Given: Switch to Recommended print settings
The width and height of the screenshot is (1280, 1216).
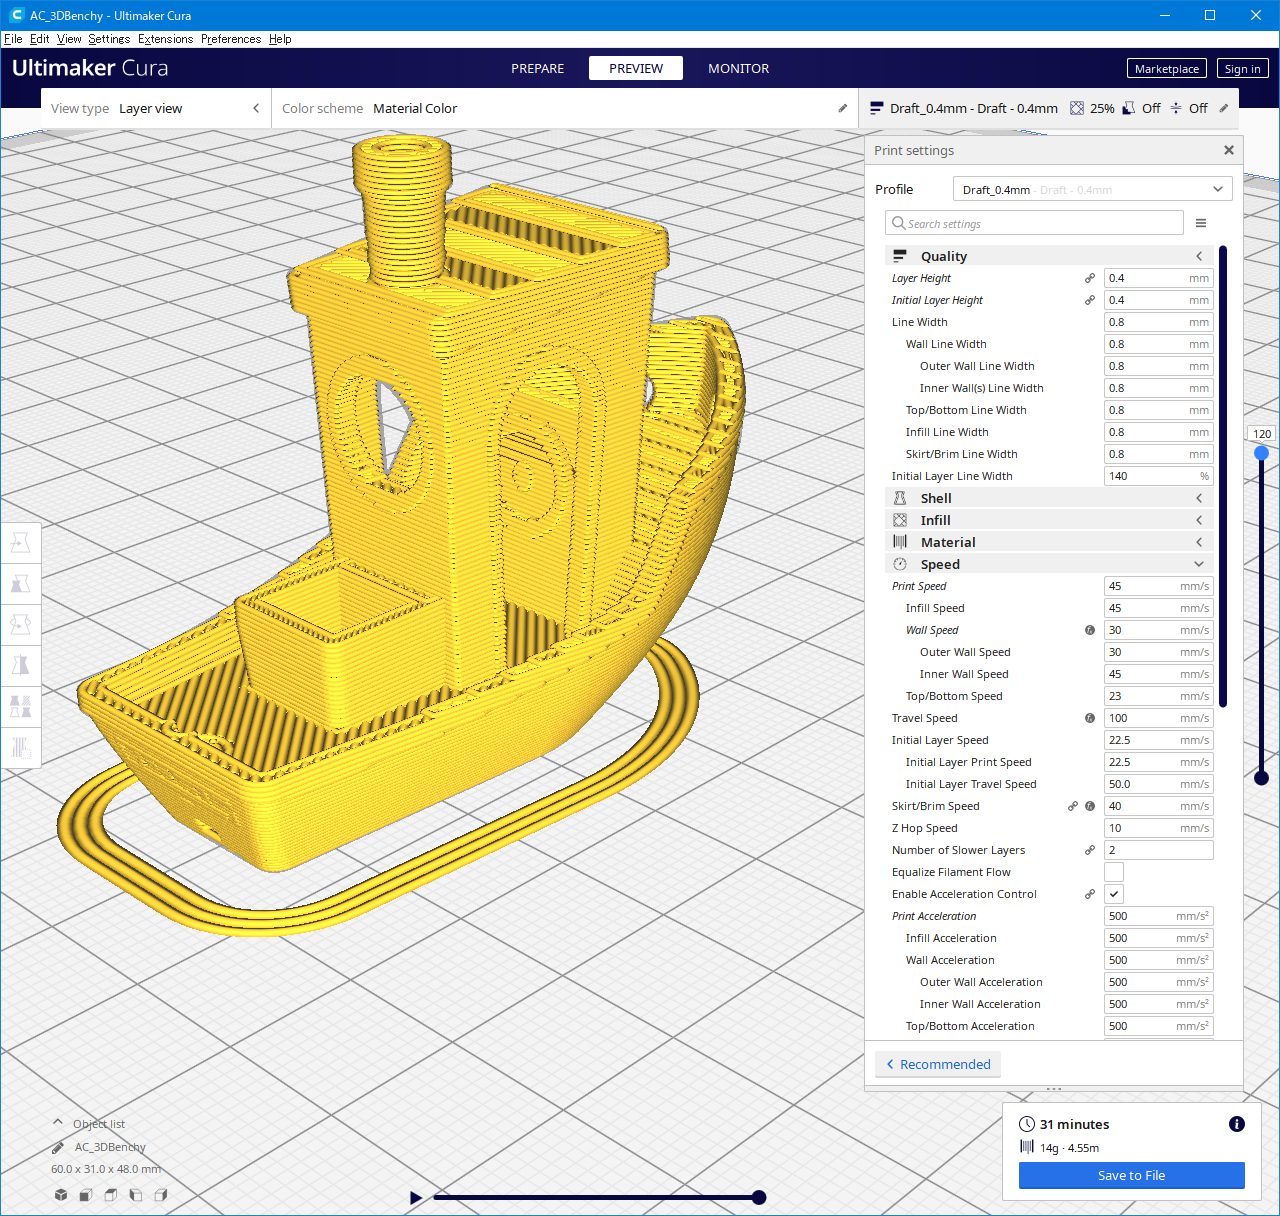Looking at the screenshot, I should (938, 1064).
